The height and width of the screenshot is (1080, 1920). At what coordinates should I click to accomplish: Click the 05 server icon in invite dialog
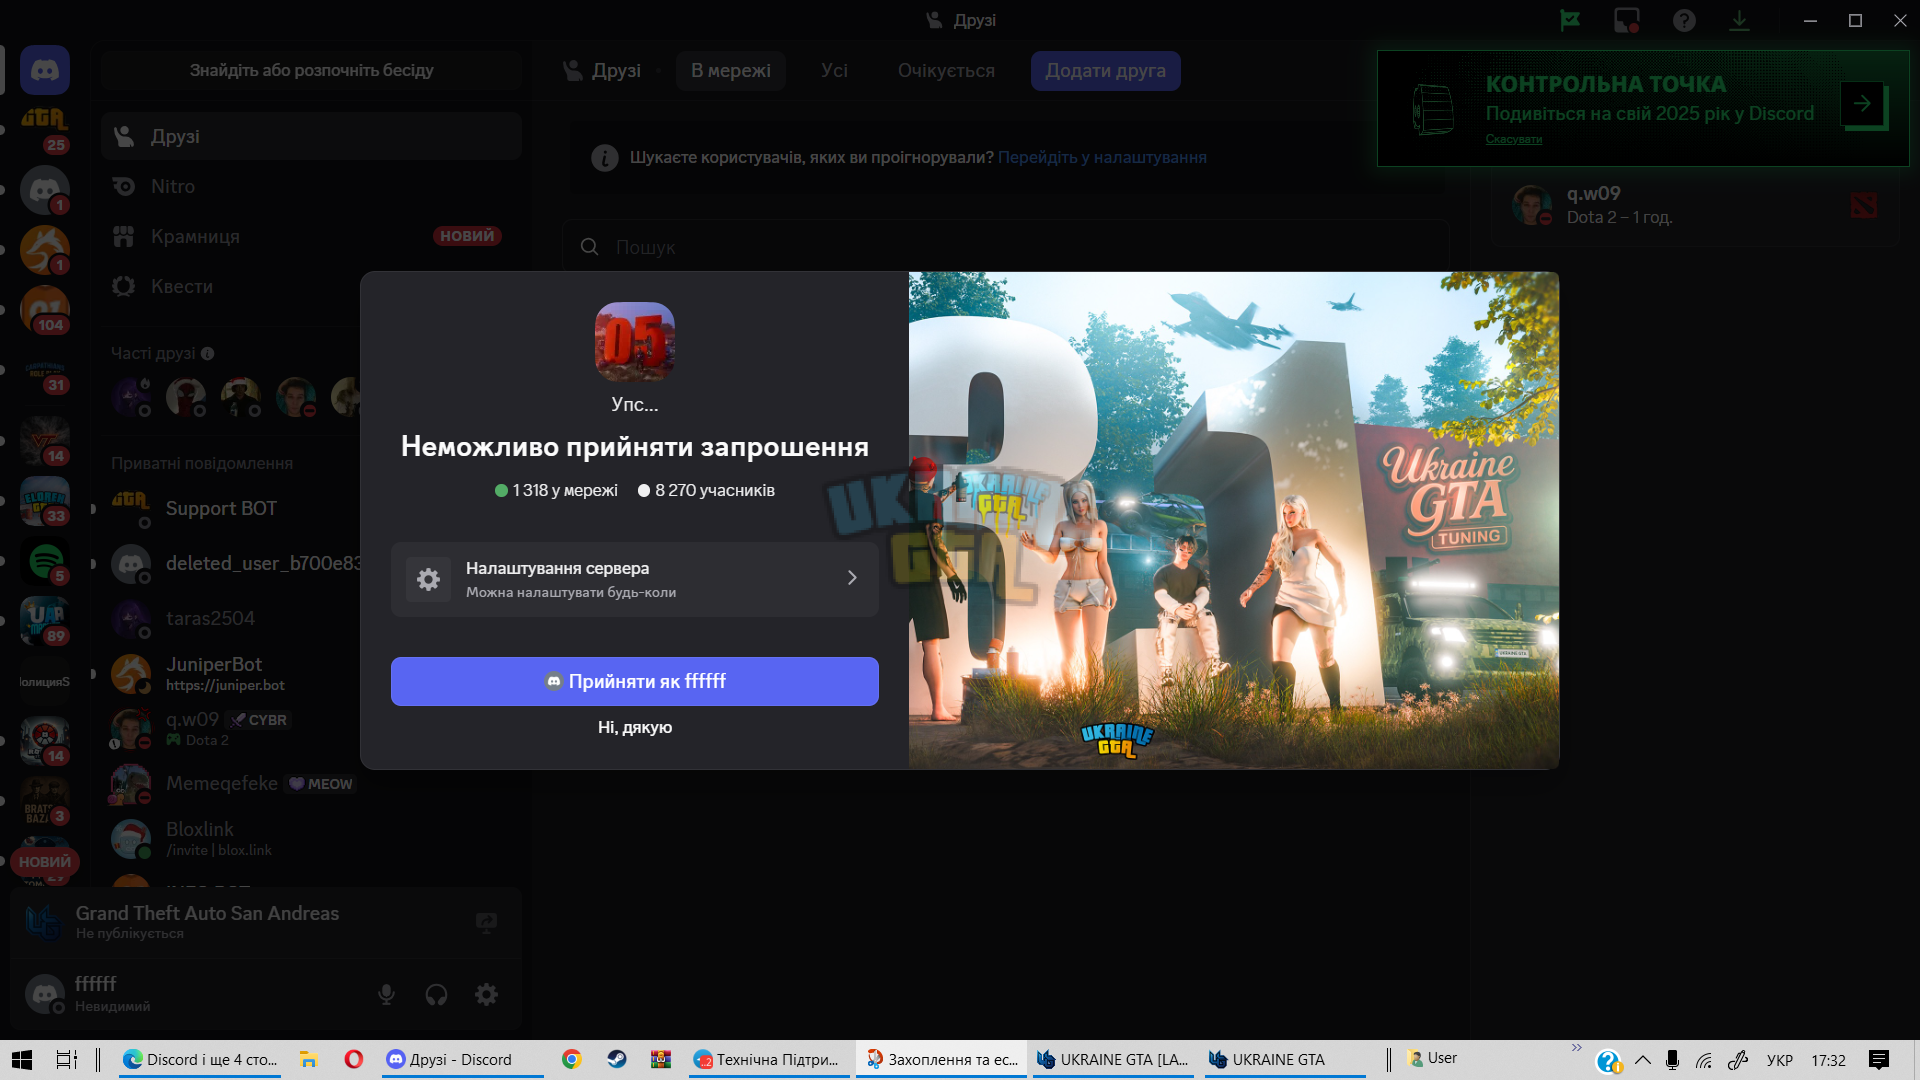pyautogui.click(x=635, y=341)
